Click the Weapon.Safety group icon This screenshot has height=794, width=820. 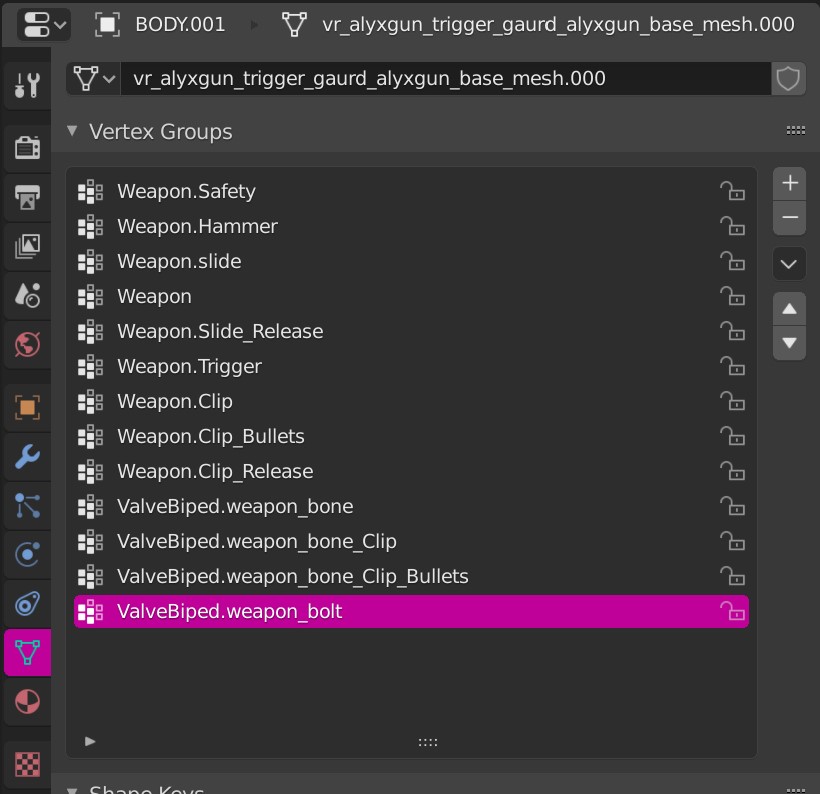90,191
